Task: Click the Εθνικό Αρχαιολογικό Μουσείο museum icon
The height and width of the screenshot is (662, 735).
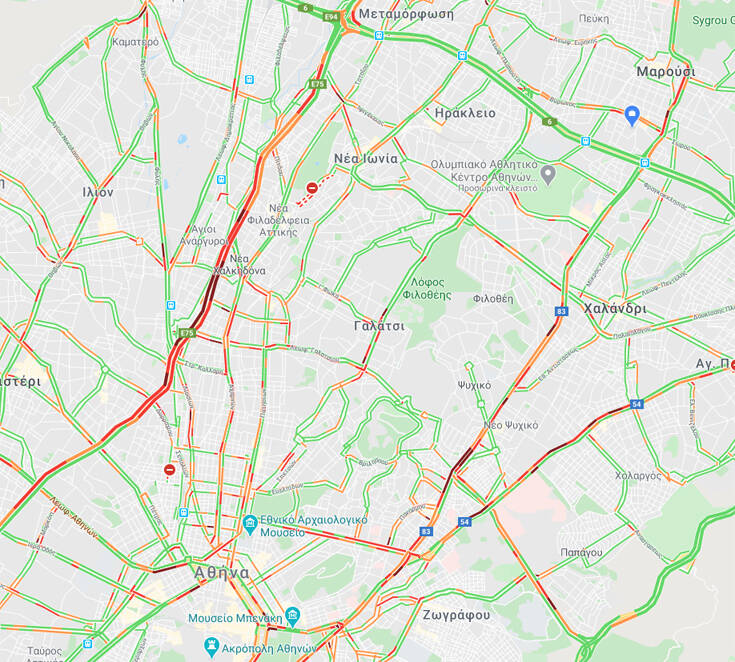Action: [250, 525]
